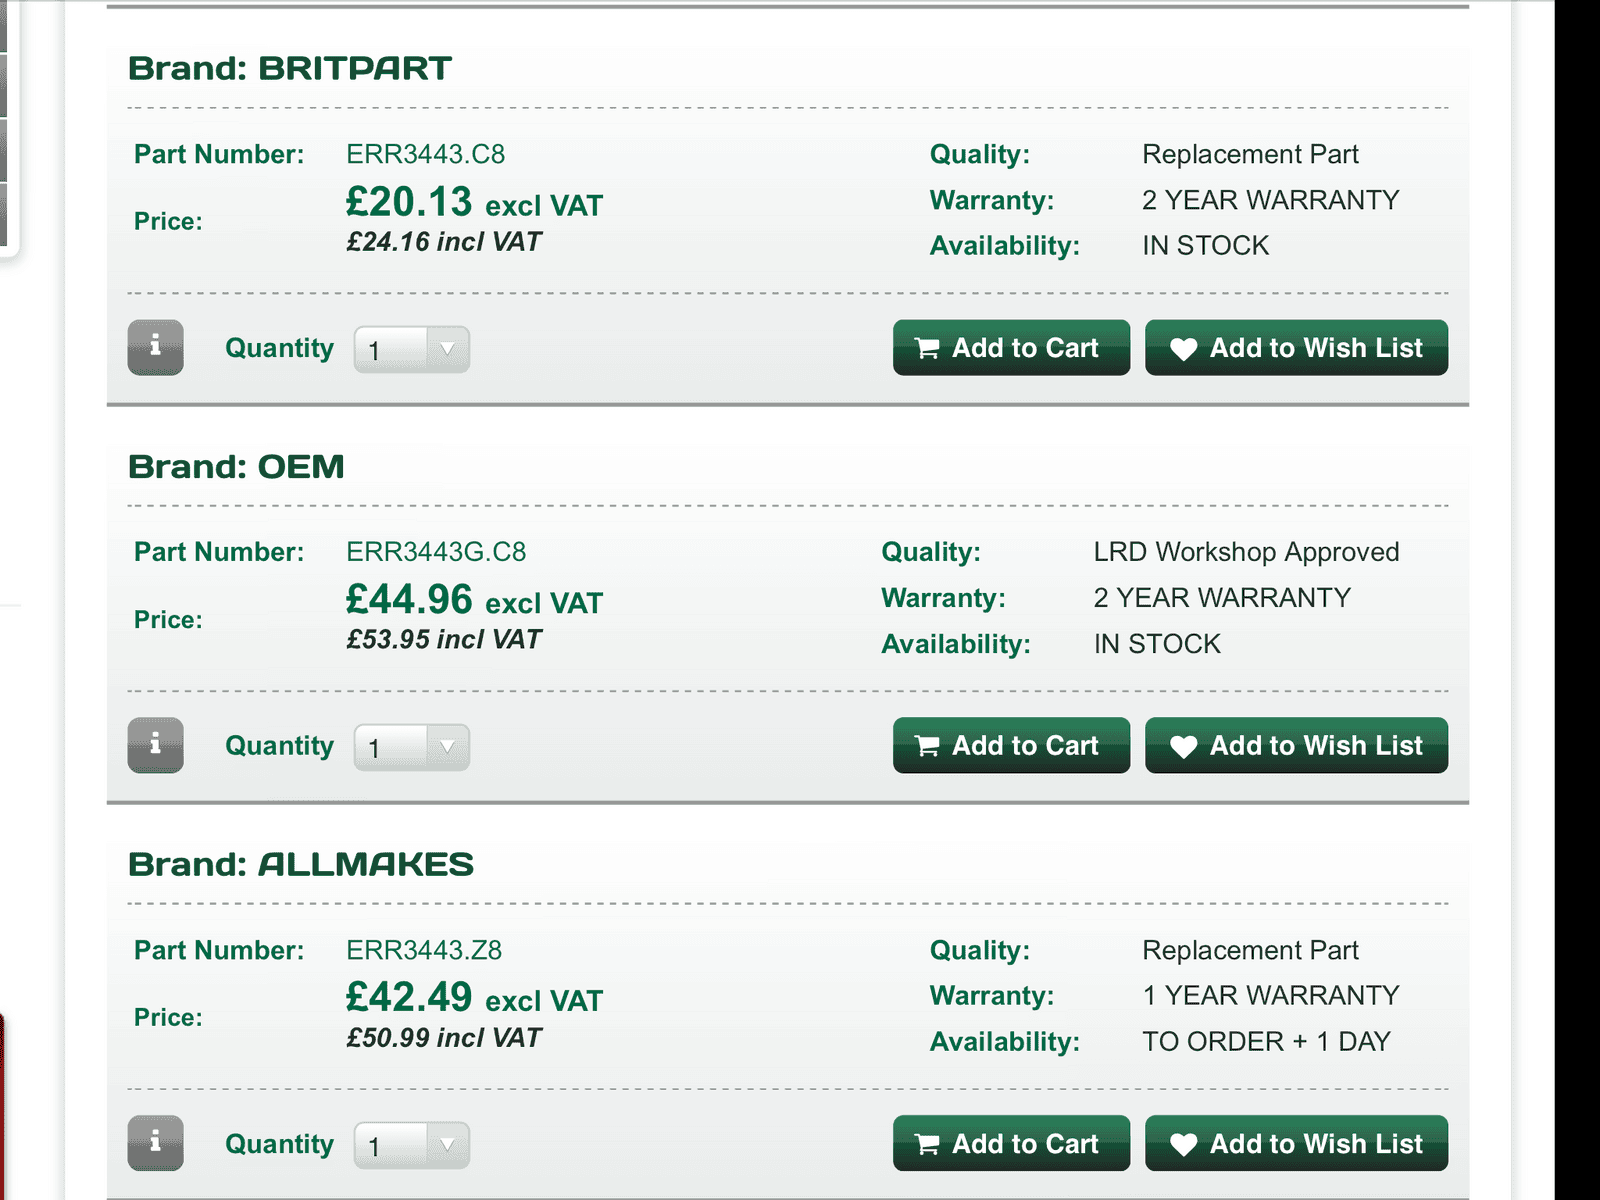Click Britpart's IN STOCK availability text
1600x1200 pixels.
pos(1206,246)
